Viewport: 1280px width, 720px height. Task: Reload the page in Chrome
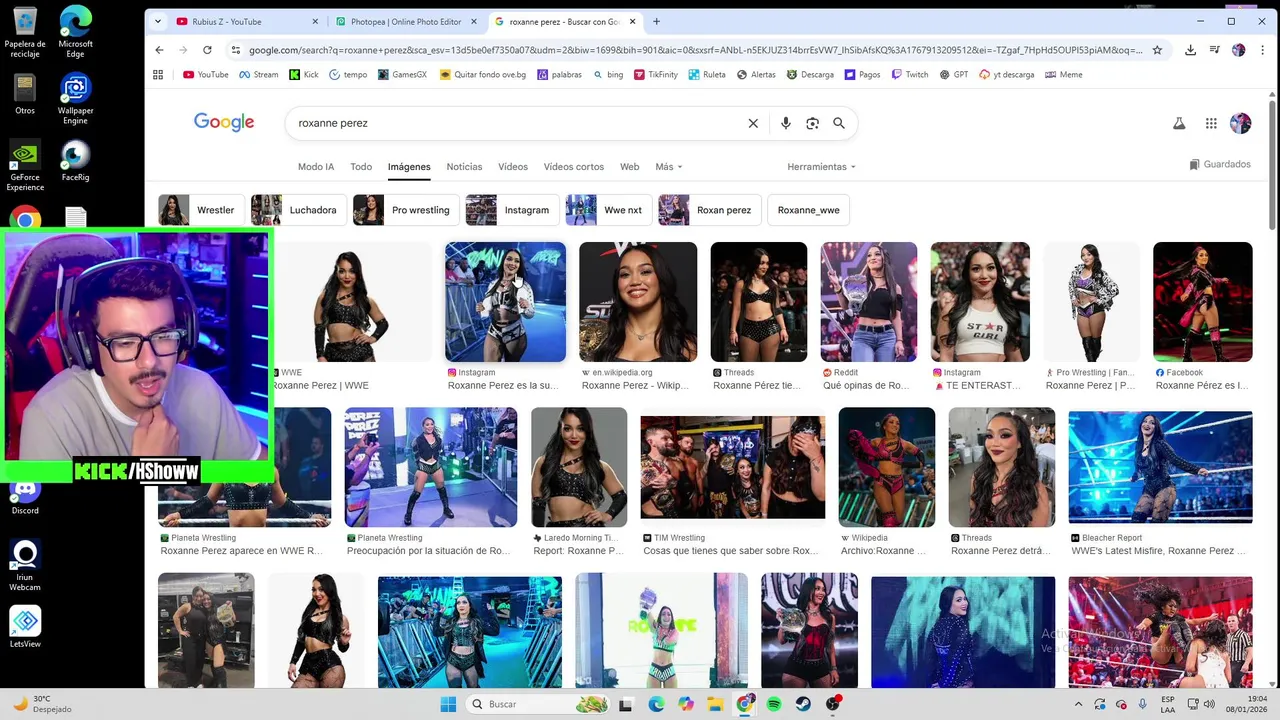(x=207, y=50)
